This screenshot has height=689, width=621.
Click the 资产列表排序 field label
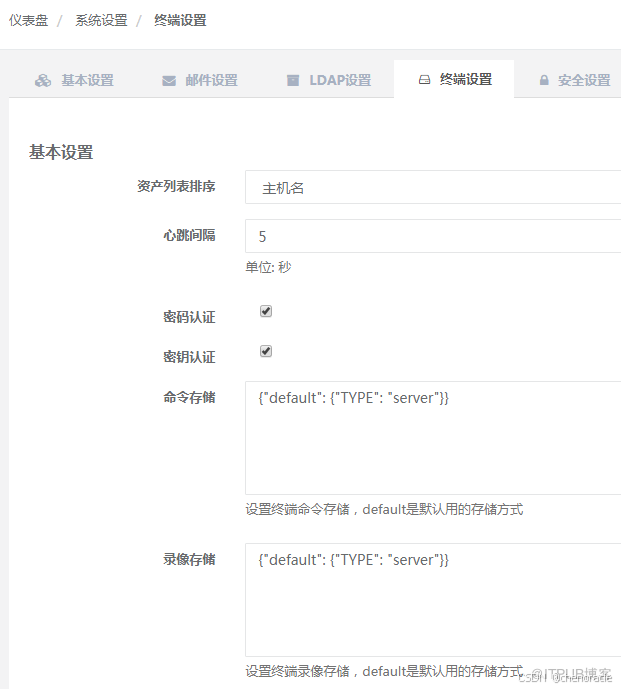pos(176,186)
